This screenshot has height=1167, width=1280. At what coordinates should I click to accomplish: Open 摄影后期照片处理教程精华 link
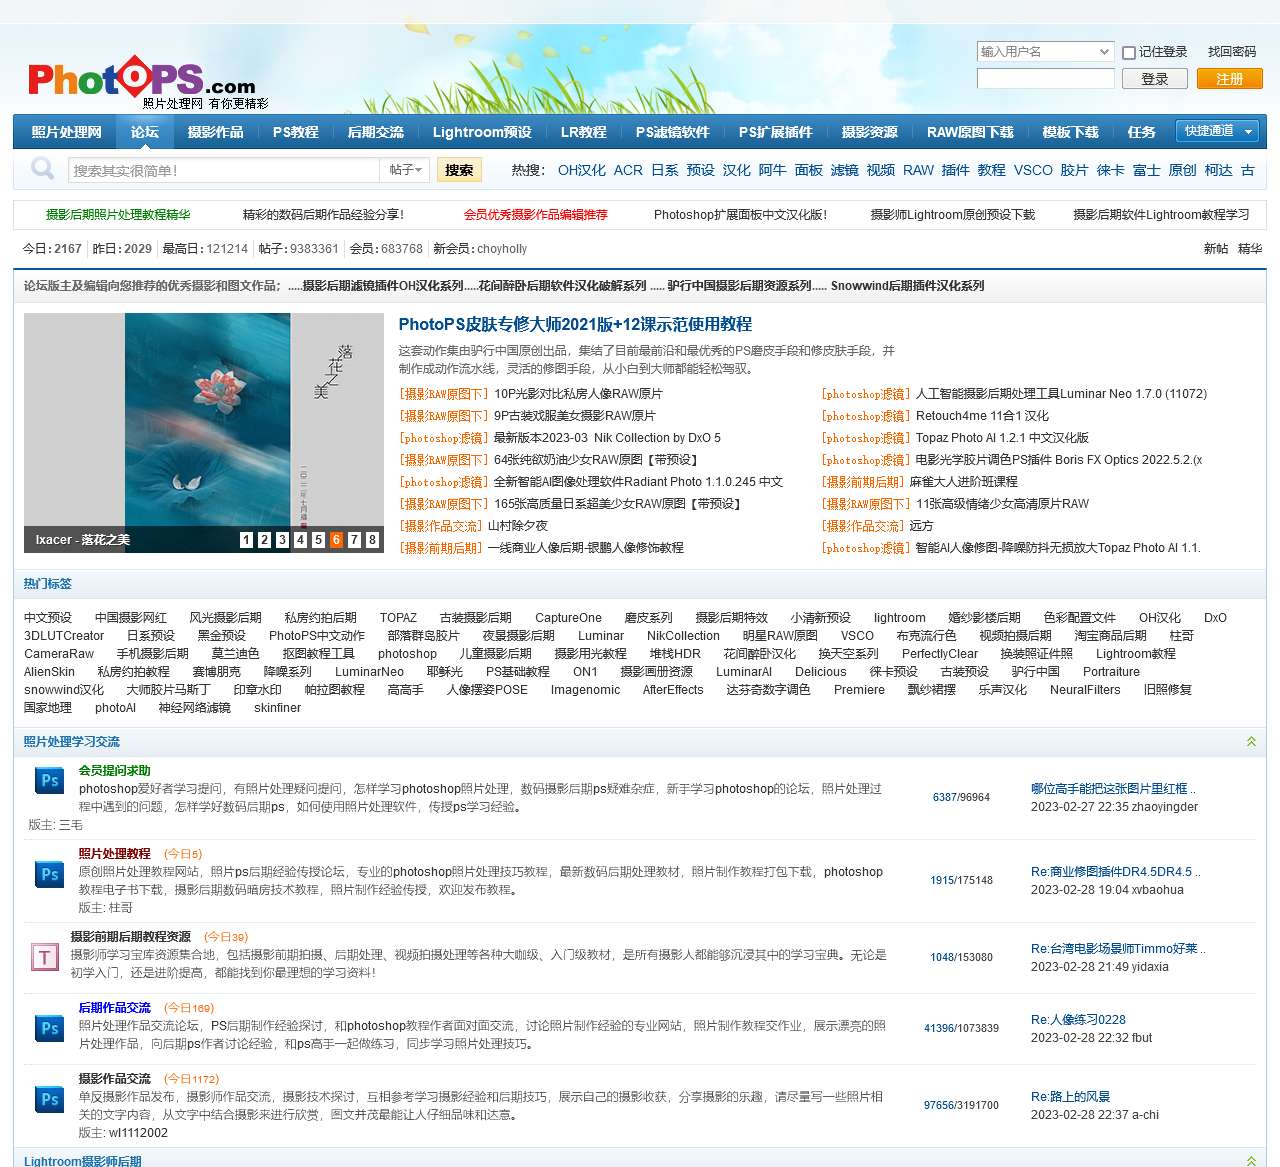pos(118,214)
